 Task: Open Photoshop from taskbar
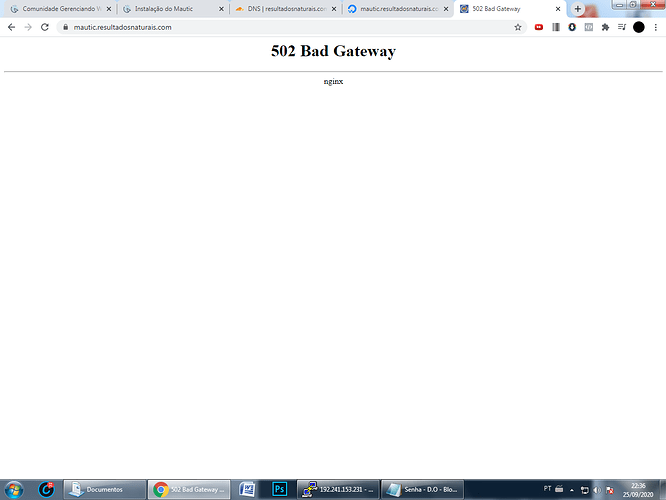pyautogui.click(x=279, y=490)
